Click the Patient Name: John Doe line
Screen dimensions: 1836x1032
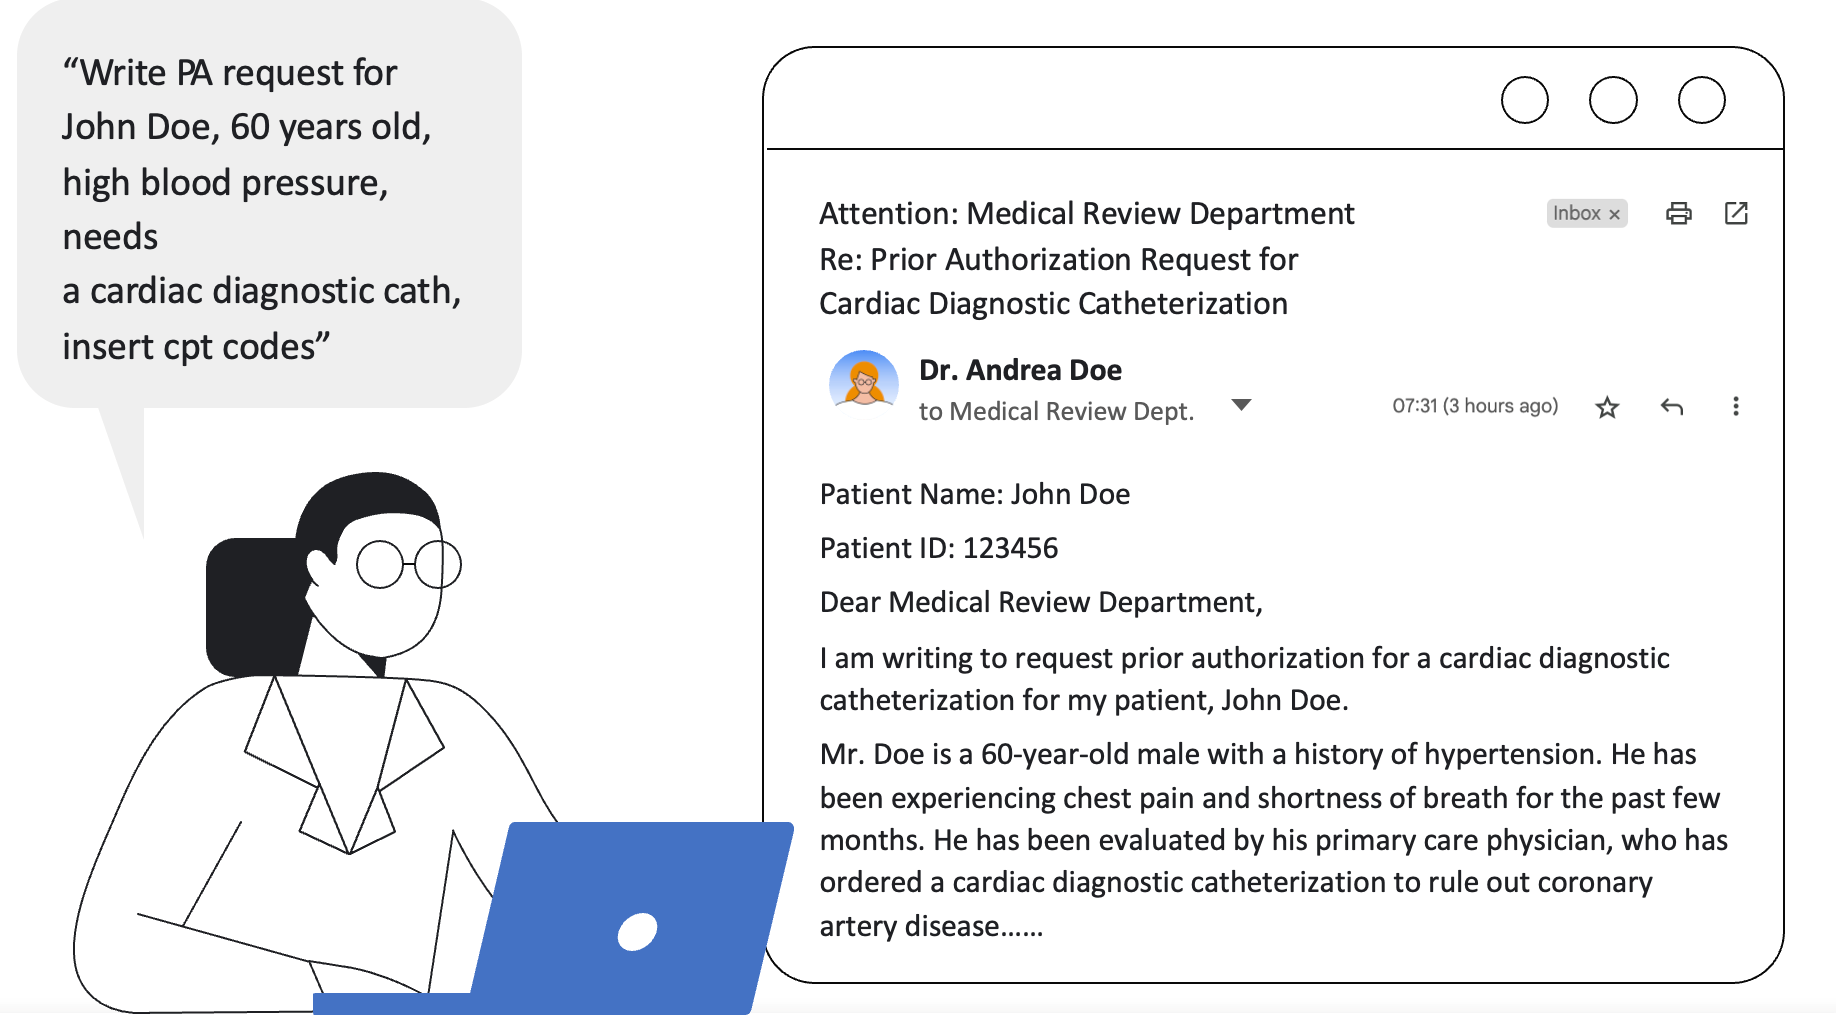974,494
